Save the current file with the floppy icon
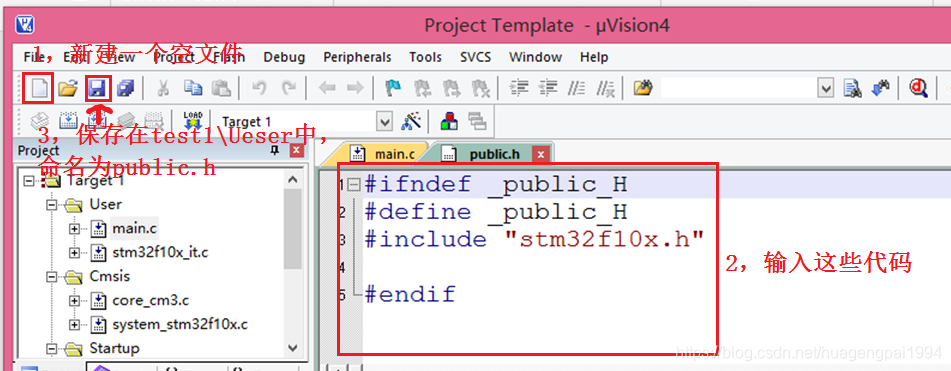 tap(97, 89)
